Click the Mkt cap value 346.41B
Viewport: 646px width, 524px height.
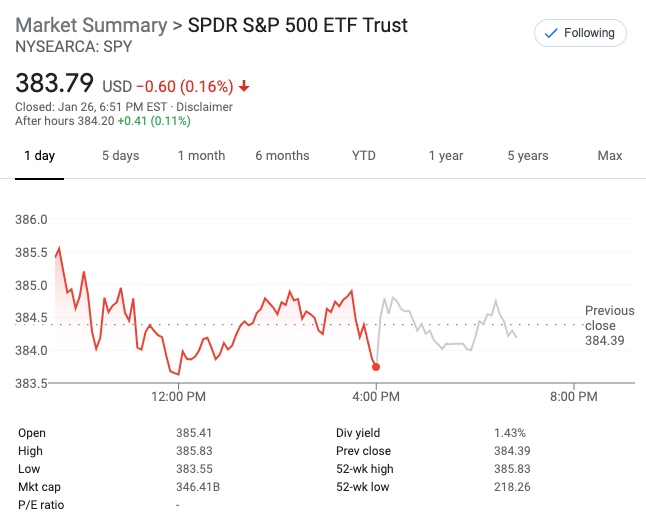pyautogui.click(x=199, y=487)
